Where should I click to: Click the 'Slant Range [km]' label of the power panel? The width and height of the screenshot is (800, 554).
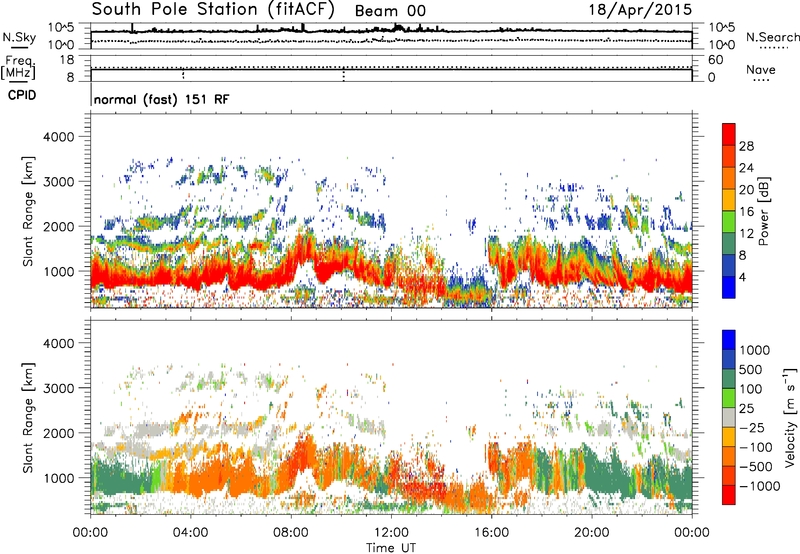(28, 211)
